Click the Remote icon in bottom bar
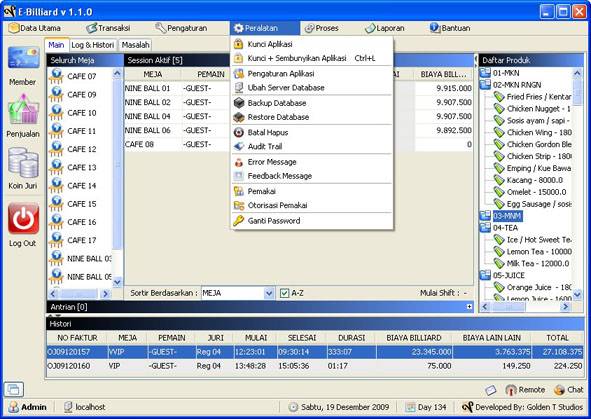Viewport: 591px width, 419px height. pyautogui.click(x=511, y=390)
